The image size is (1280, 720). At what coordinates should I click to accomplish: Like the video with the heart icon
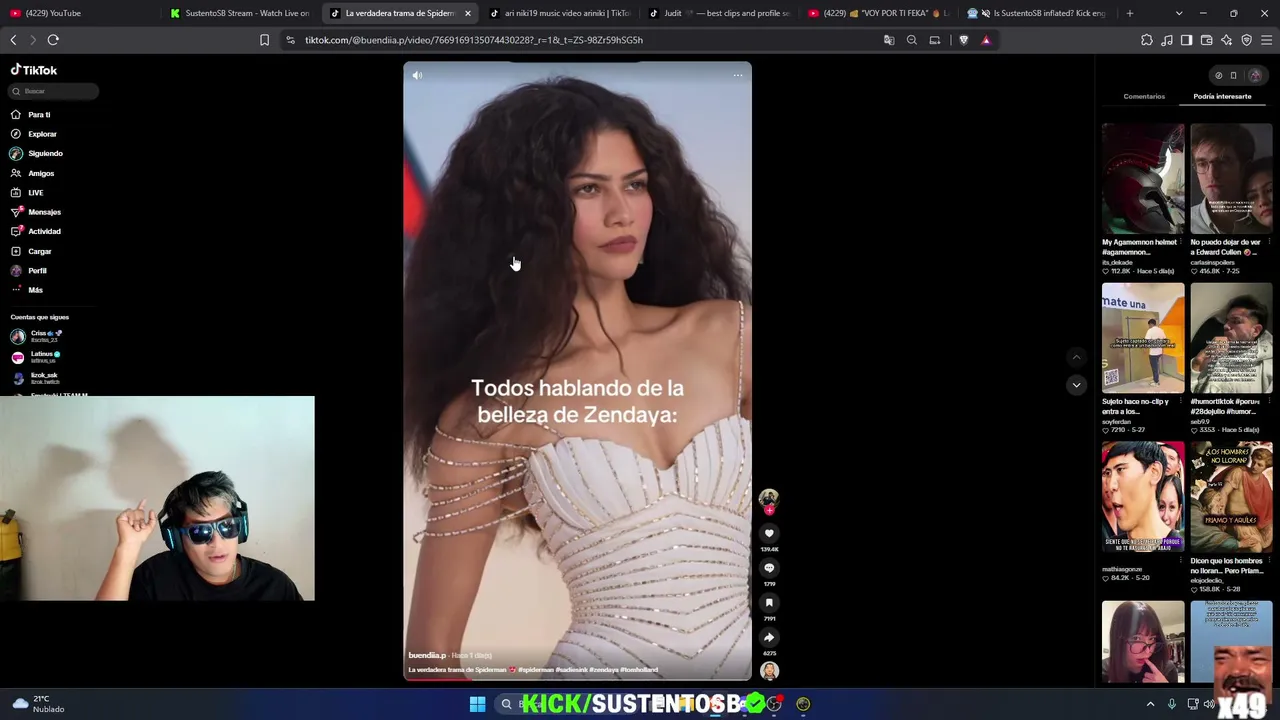769,533
